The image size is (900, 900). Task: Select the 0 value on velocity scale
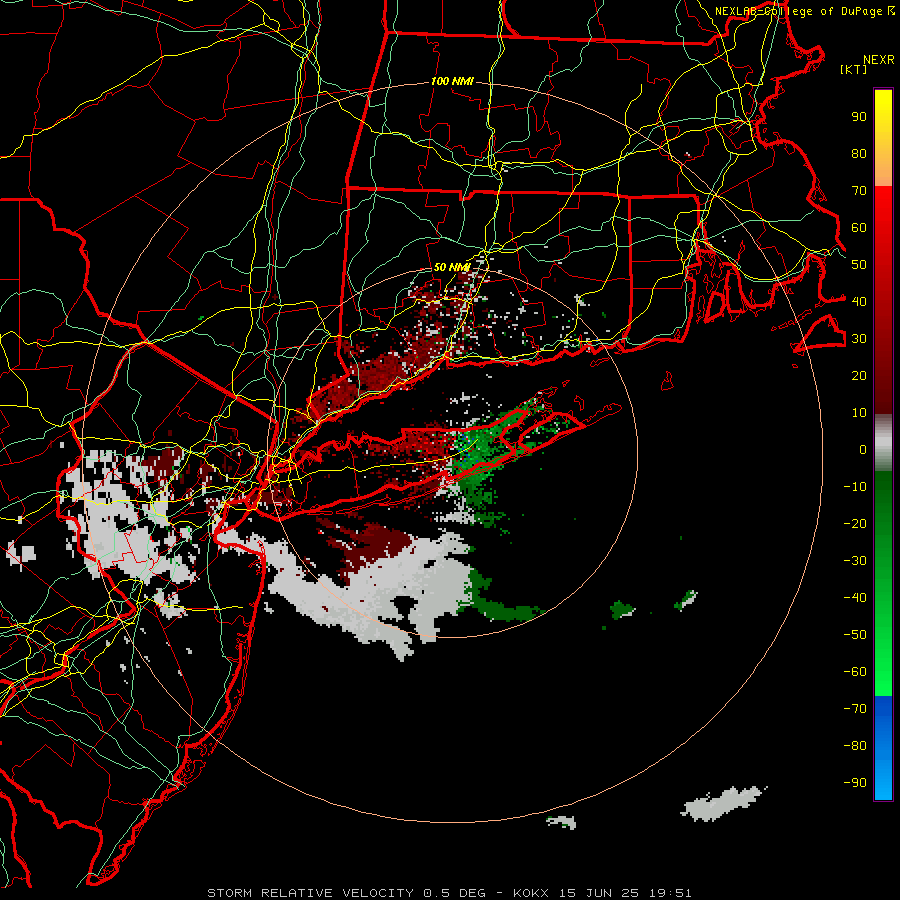[863, 450]
